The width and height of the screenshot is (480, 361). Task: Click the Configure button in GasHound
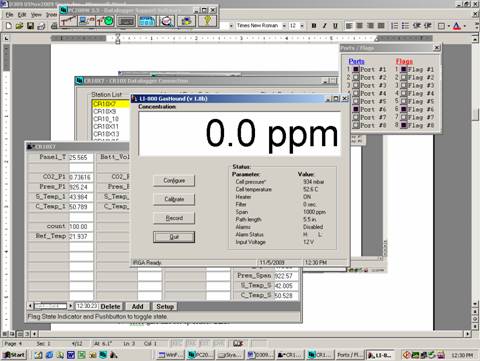(x=174, y=180)
